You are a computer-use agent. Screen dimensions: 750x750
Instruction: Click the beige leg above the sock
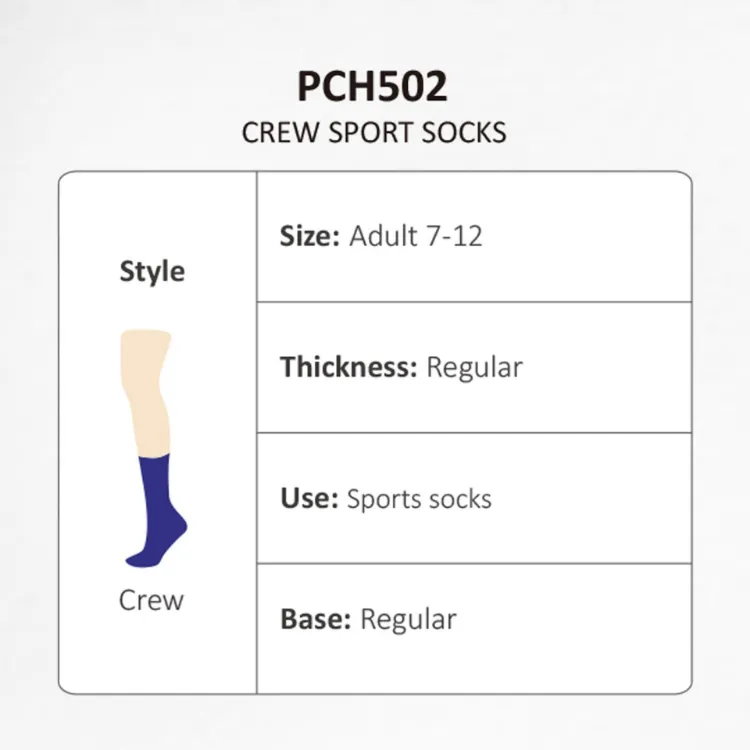146,392
